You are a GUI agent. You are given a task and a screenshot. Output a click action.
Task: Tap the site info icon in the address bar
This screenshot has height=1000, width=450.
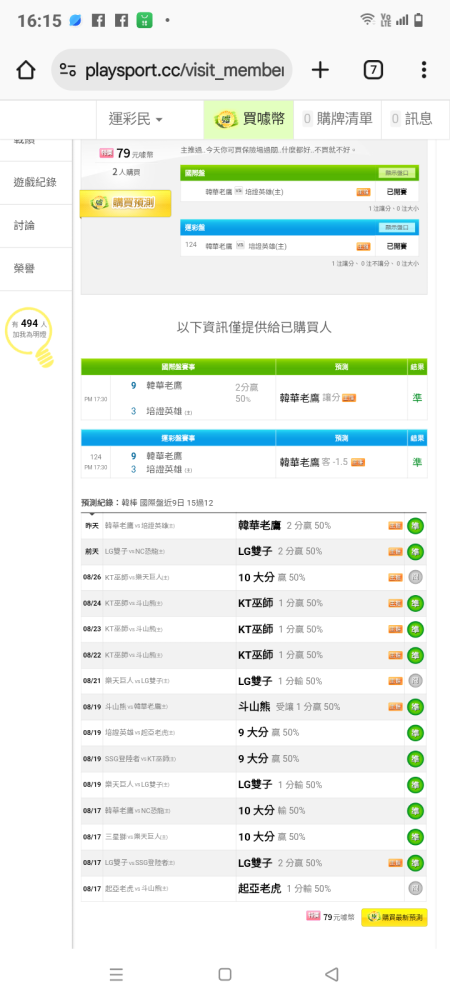pyautogui.click(x=68, y=70)
